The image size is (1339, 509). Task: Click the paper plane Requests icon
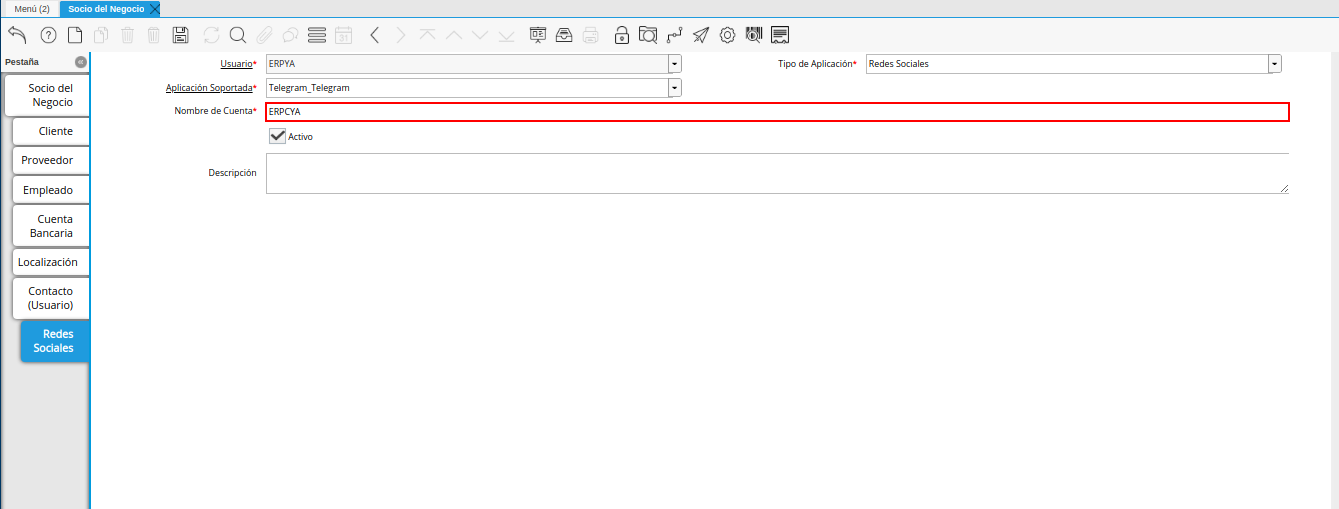(701, 35)
